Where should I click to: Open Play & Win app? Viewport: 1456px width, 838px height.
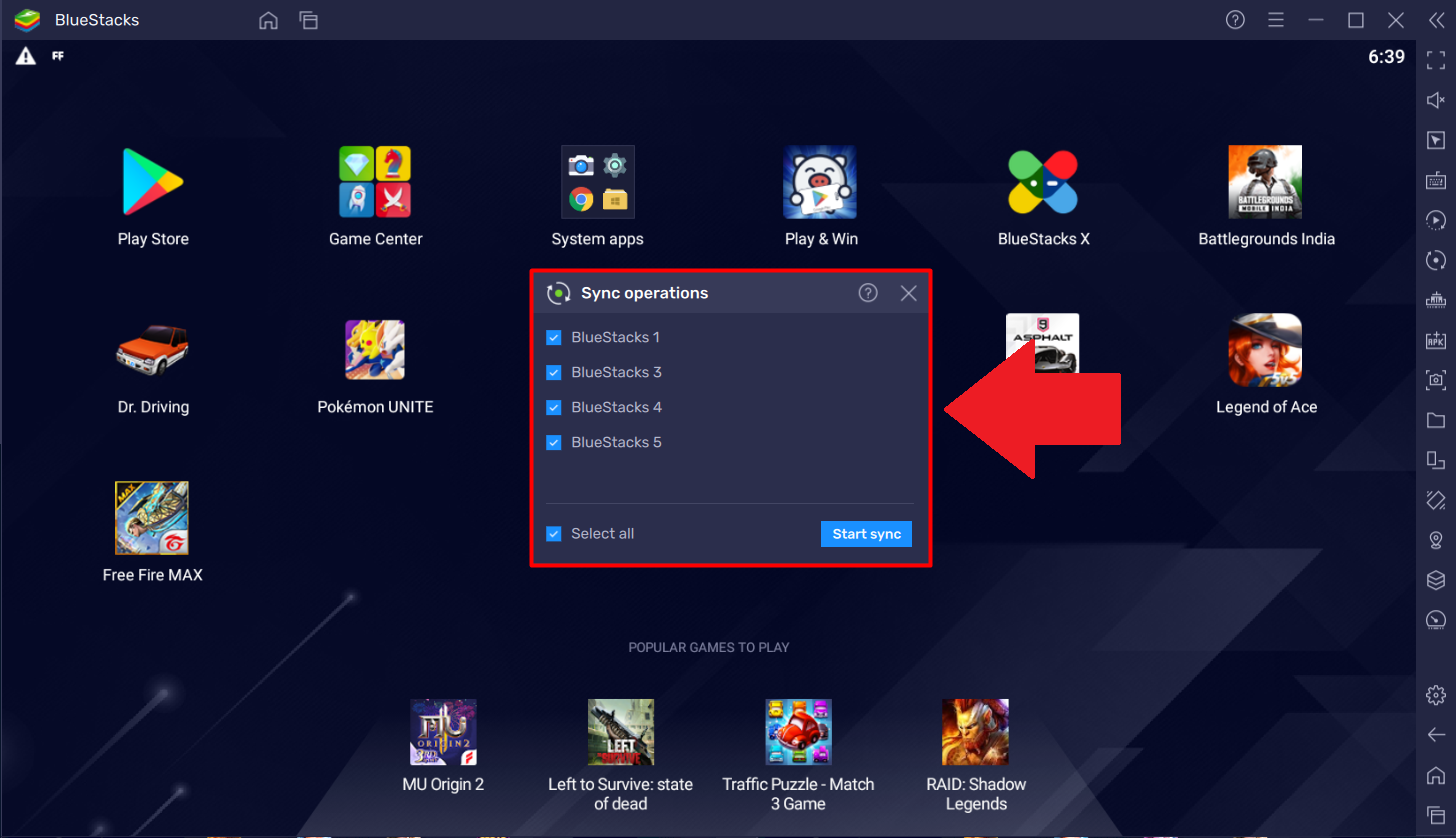click(820, 182)
